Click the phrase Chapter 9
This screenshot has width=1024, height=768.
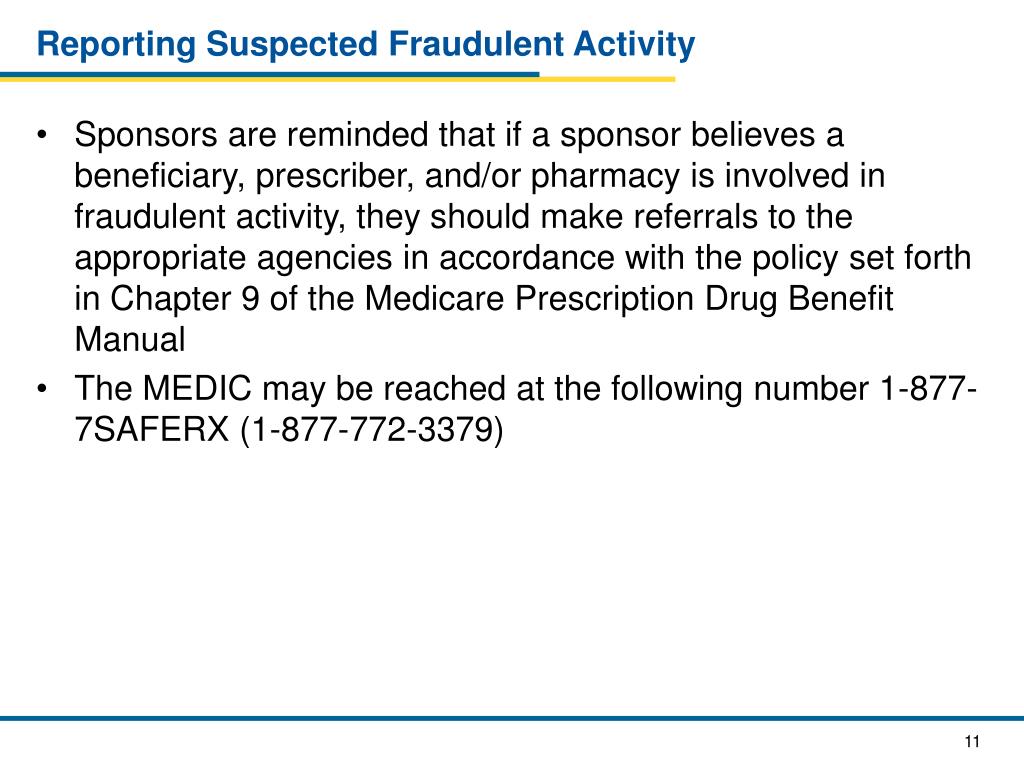point(184,299)
